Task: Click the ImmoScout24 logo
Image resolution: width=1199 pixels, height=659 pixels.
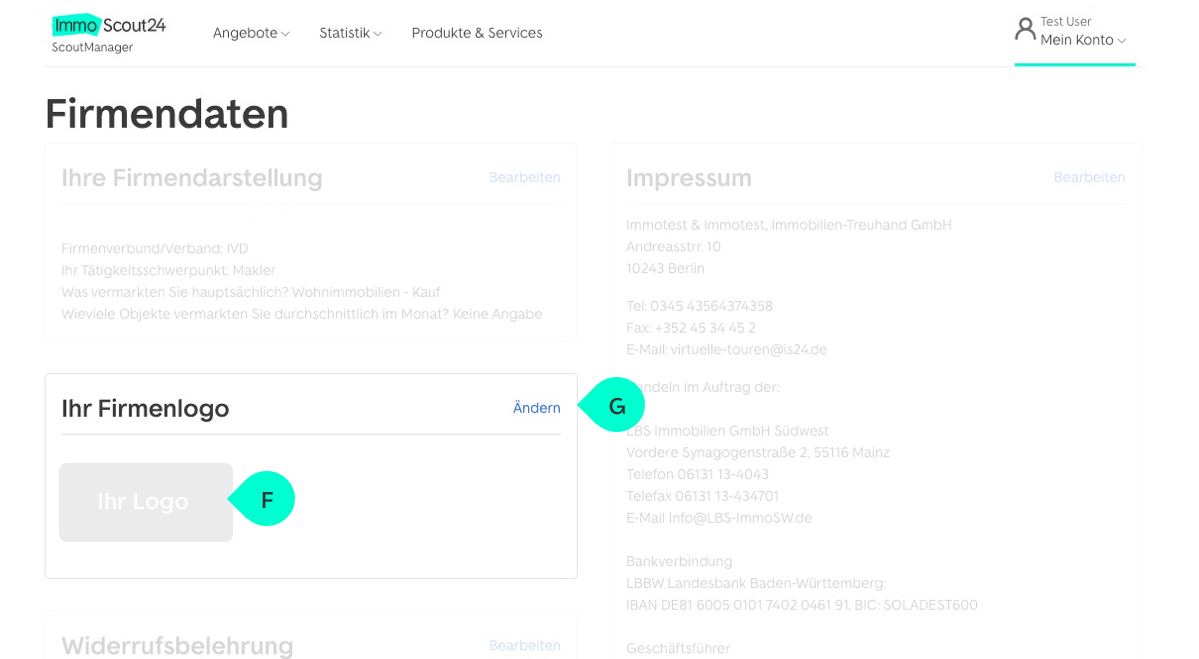Action: coord(109,25)
